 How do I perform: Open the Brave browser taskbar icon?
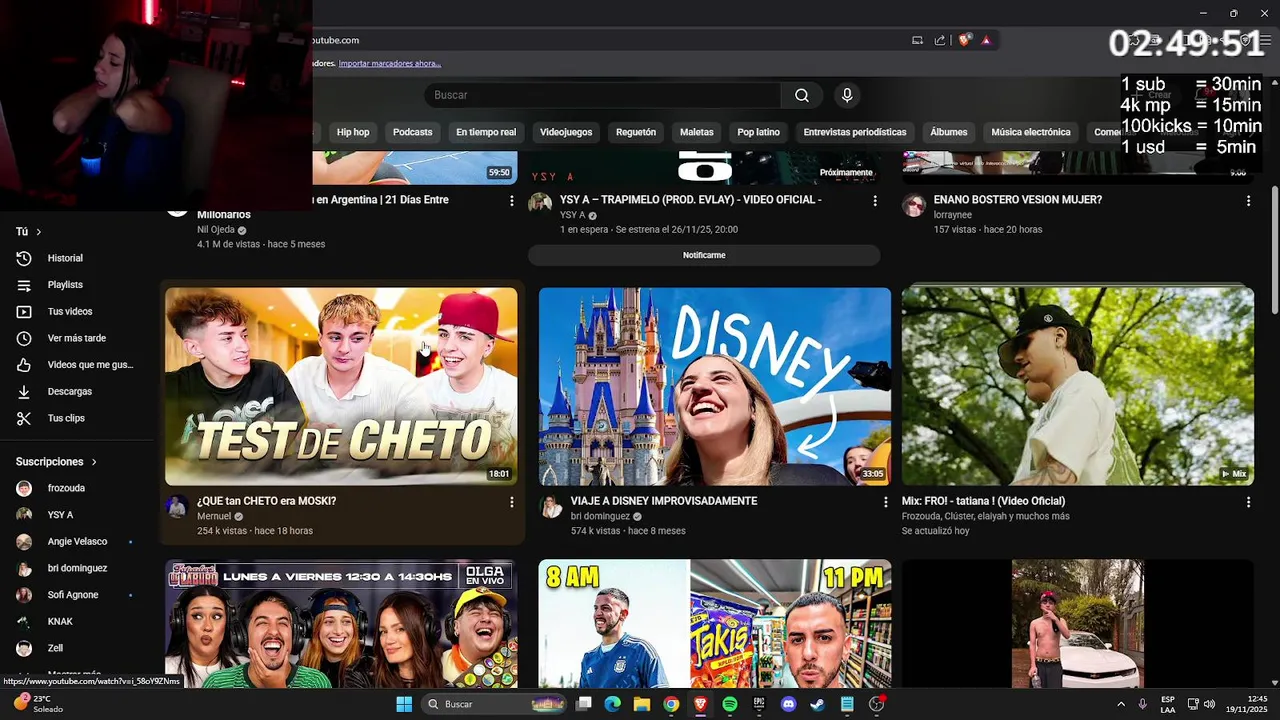(x=700, y=704)
